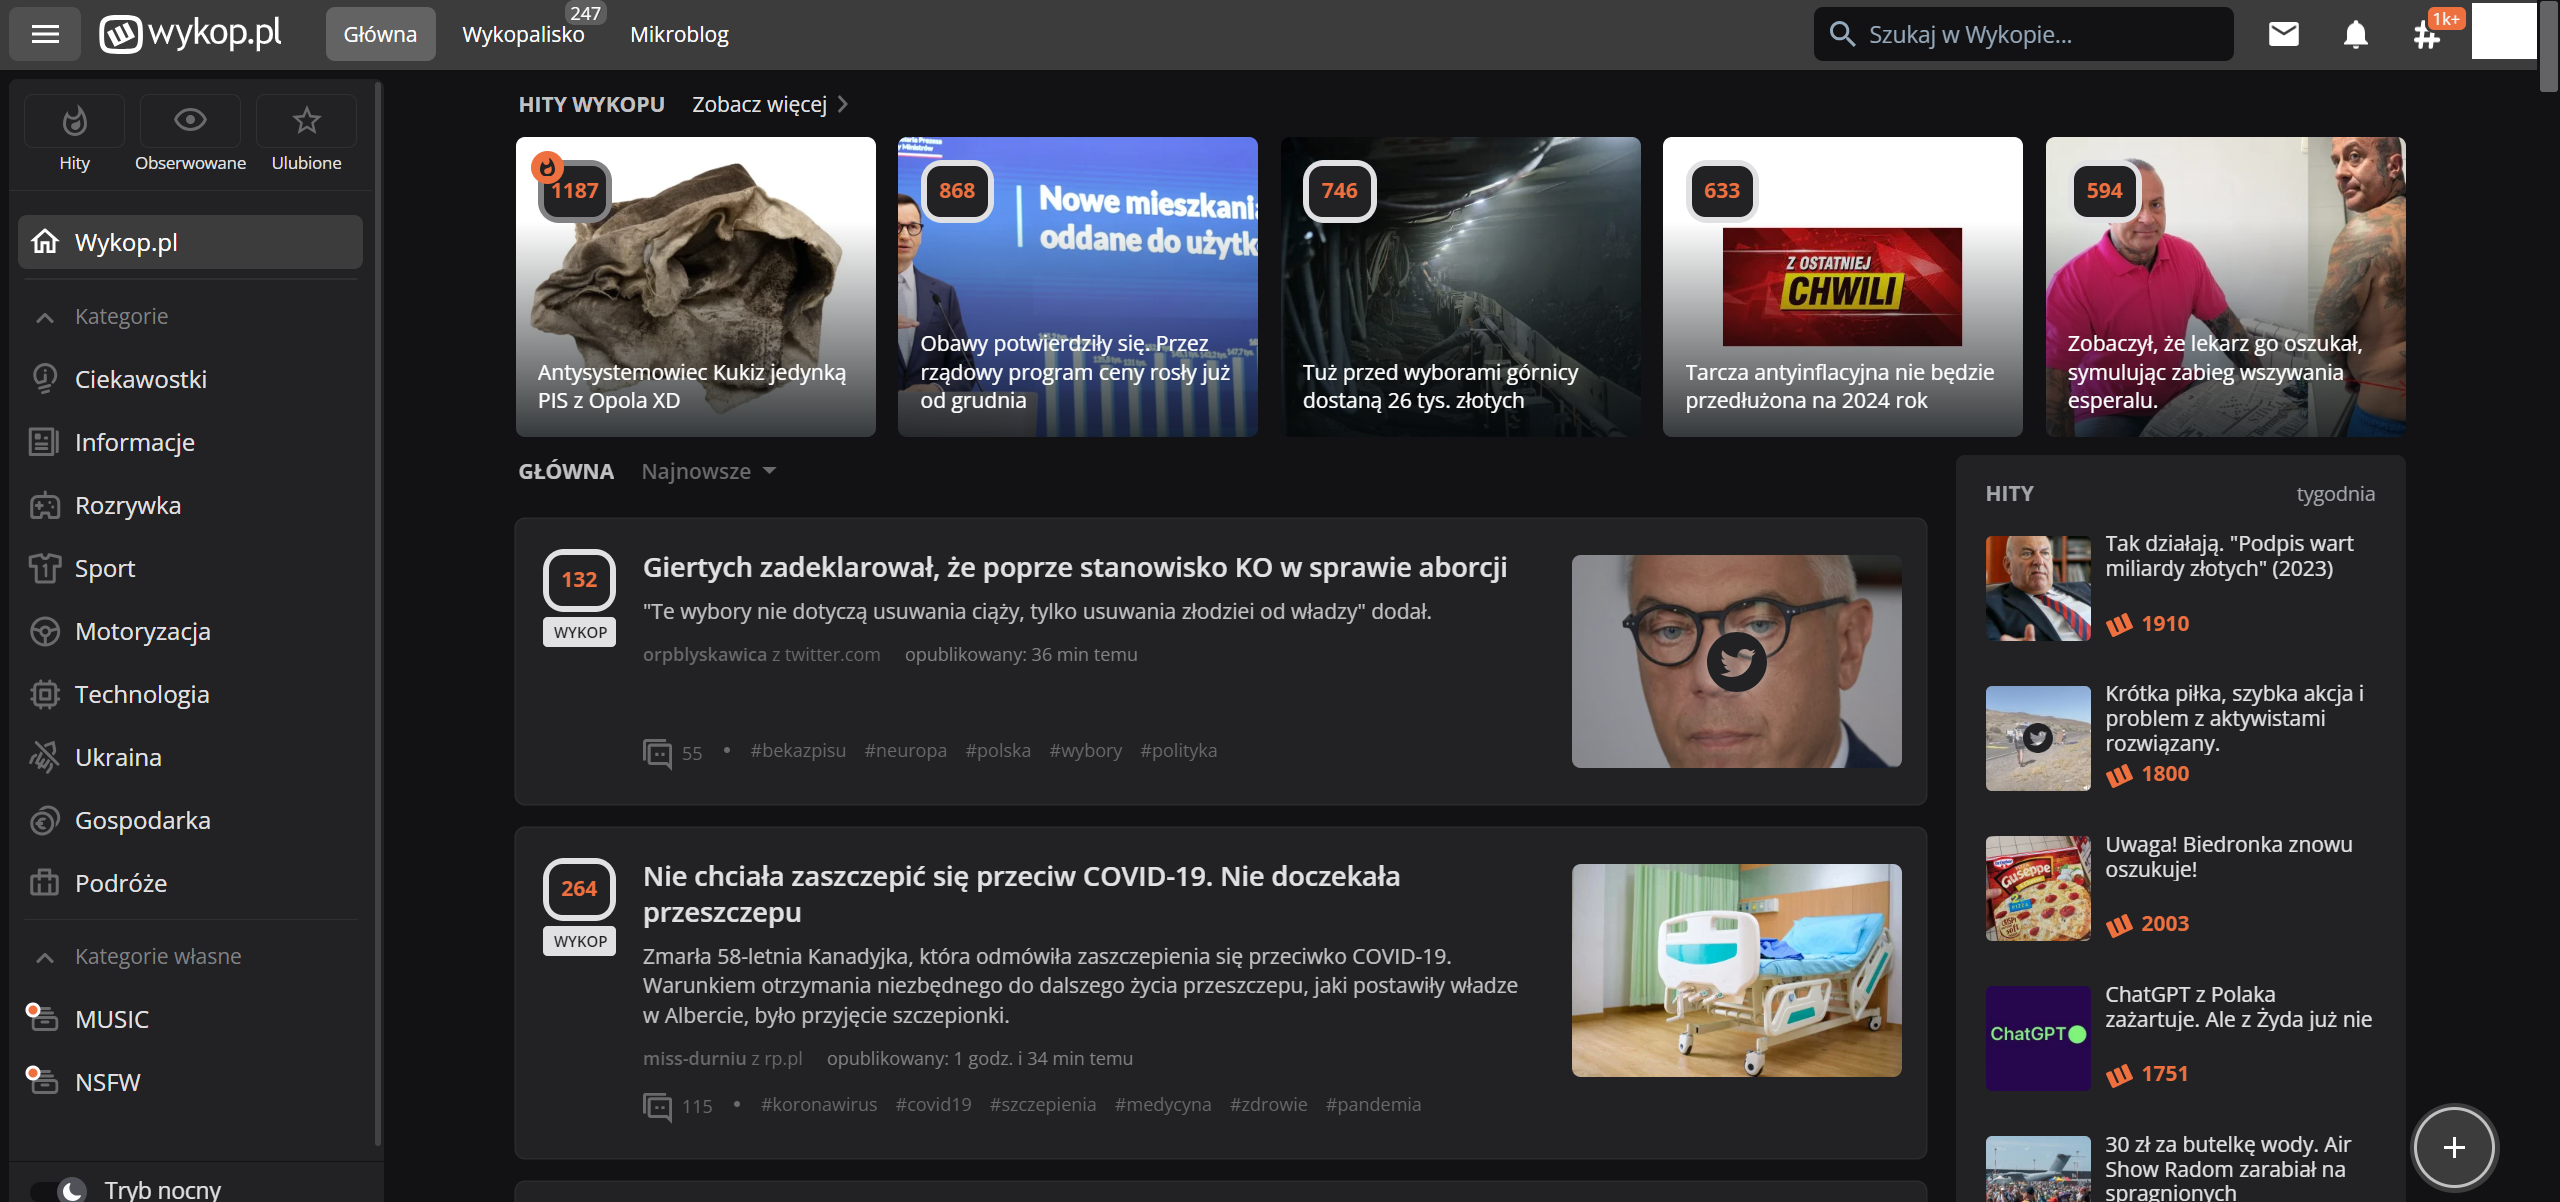Open the Najnowsze sorting dropdown
Screen dimensions: 2560x1202
[708, 471]
